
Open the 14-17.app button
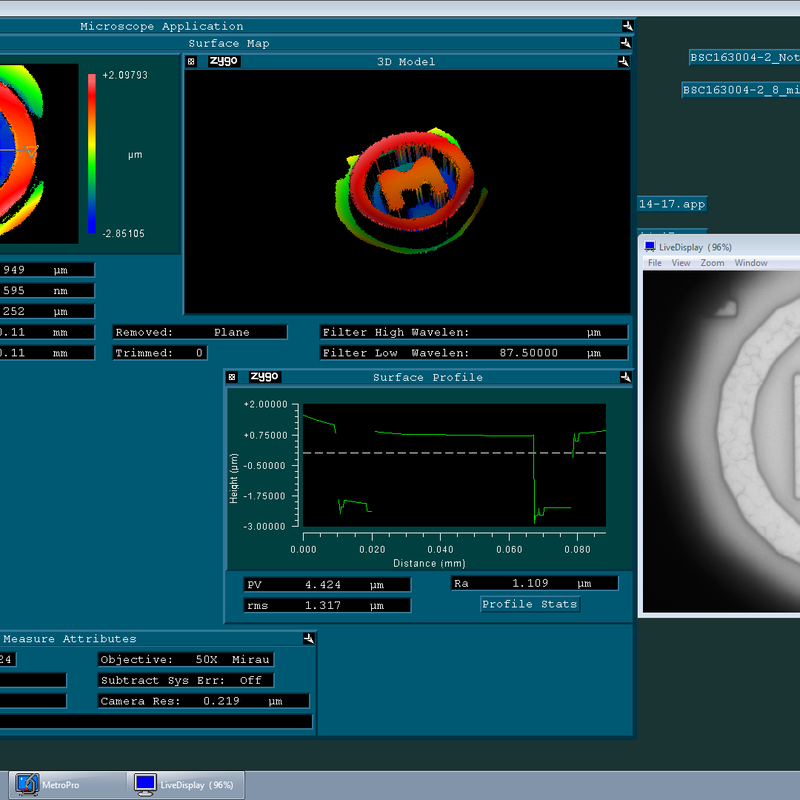672,204
